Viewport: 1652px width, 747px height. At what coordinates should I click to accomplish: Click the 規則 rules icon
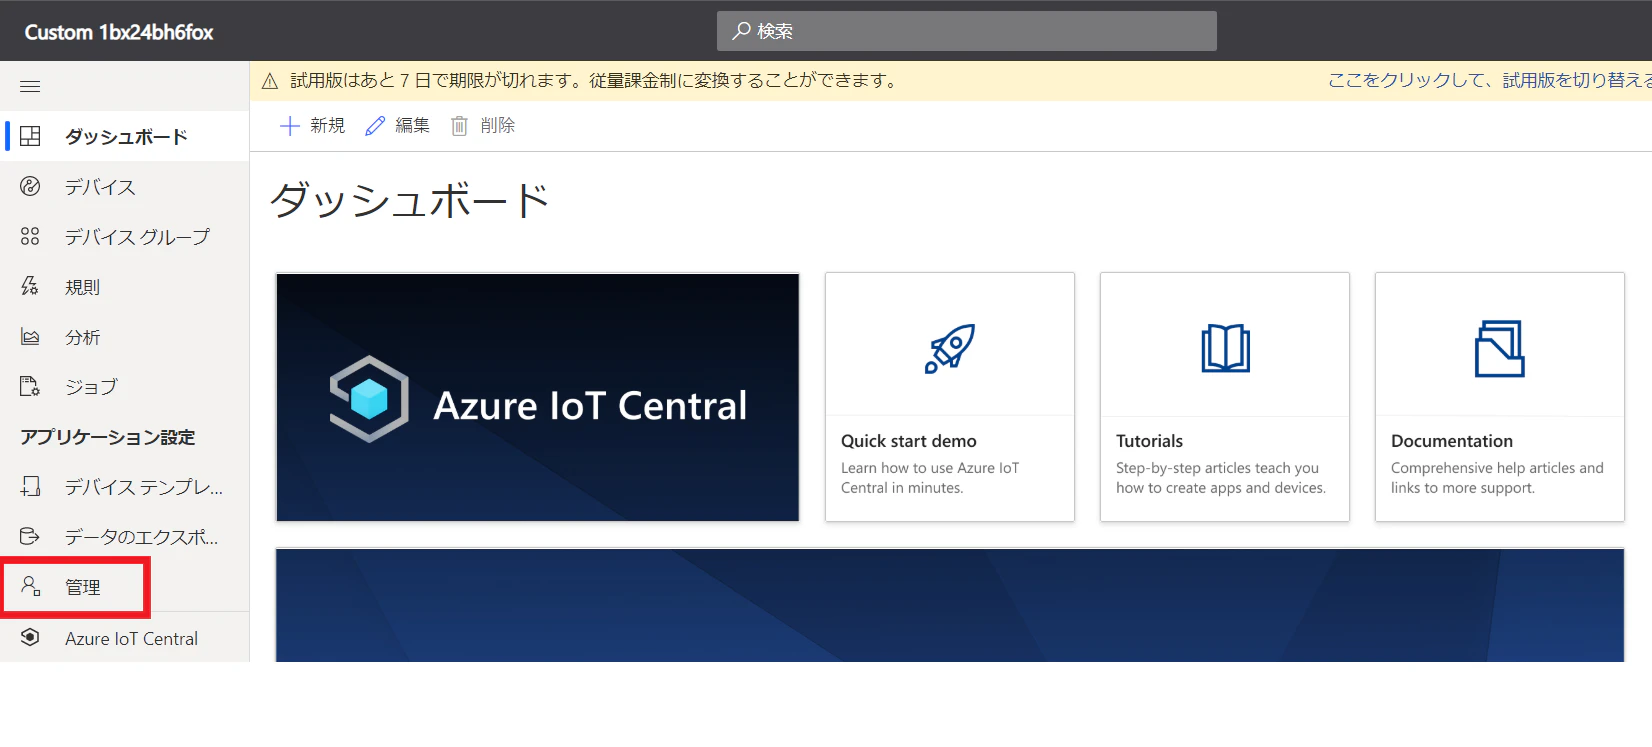coord(30,286)
